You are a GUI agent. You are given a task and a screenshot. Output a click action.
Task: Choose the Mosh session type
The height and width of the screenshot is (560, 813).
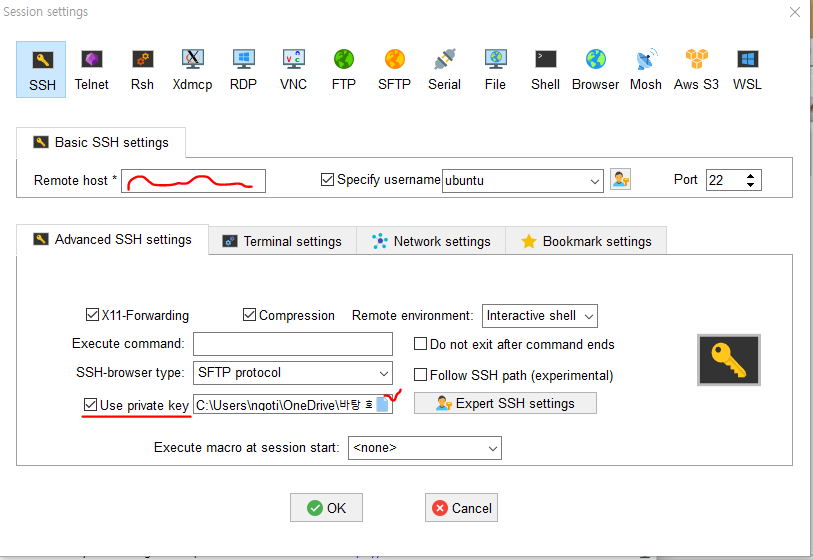click(646, 69)
